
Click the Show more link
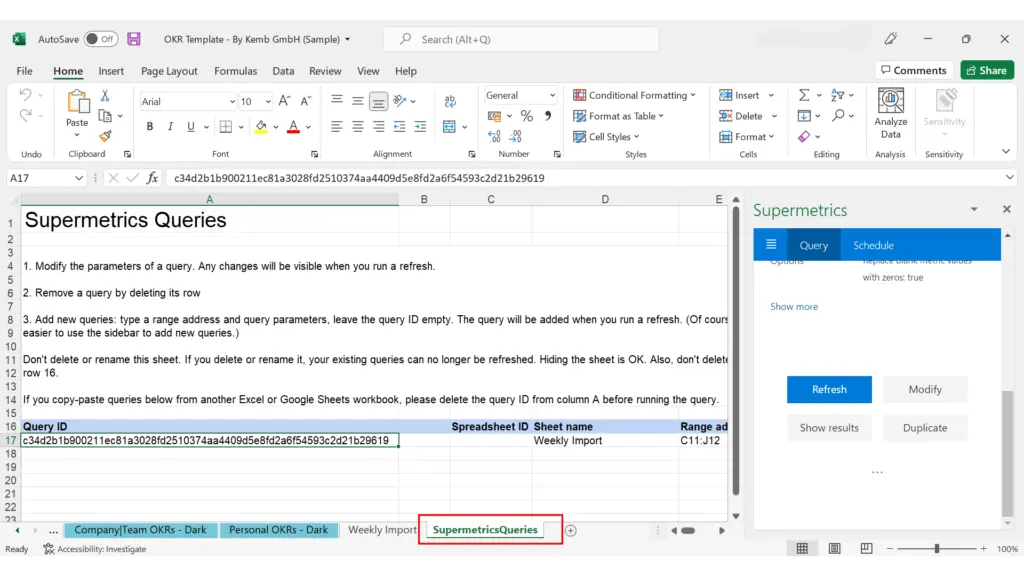click(793, 306)
